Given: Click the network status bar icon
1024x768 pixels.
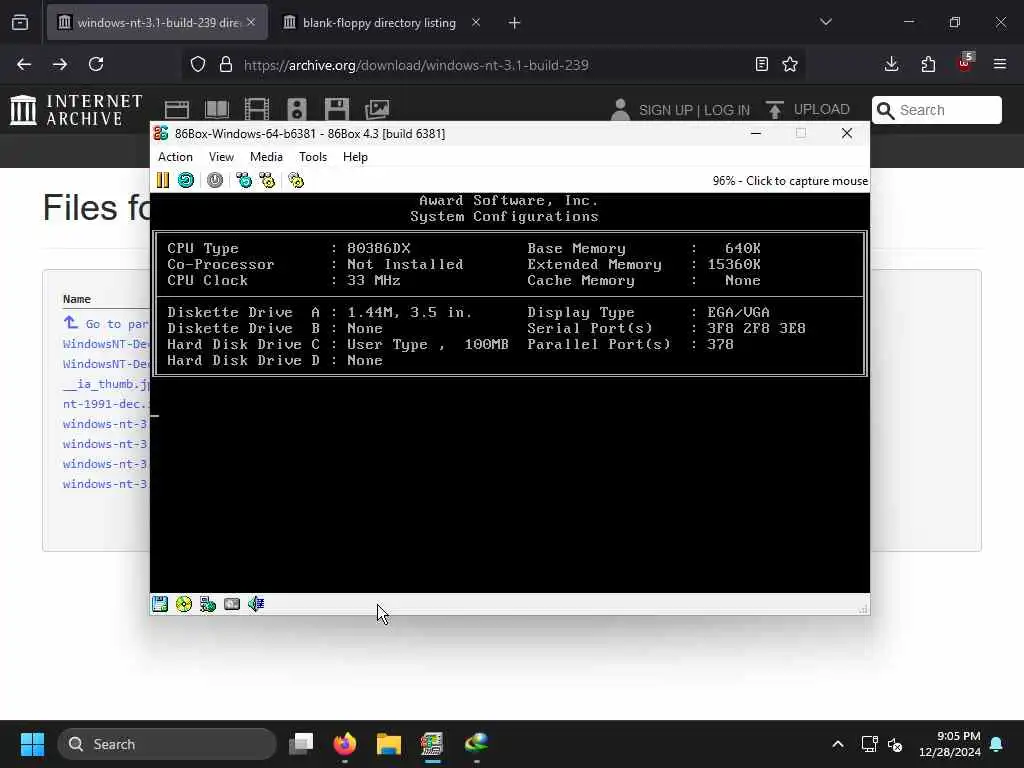Looking at the screenshot, I should point(208,604).
